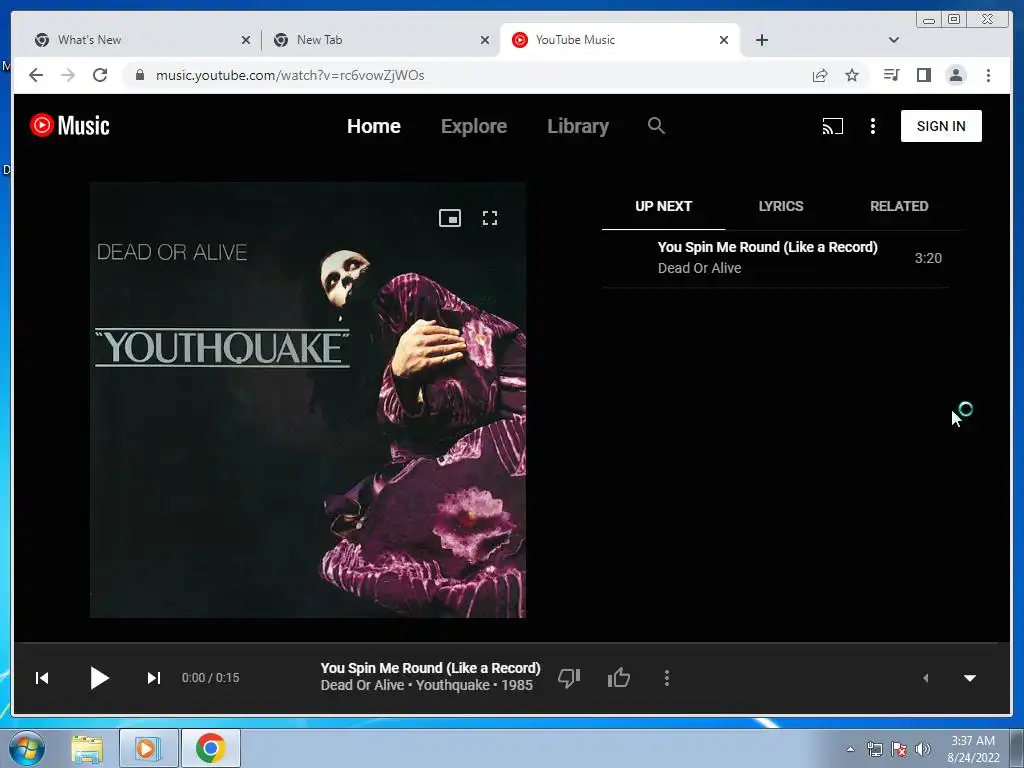Click the Chrome forward arrow
Viewport: 1024px width, 768px height.
(68, 75)
